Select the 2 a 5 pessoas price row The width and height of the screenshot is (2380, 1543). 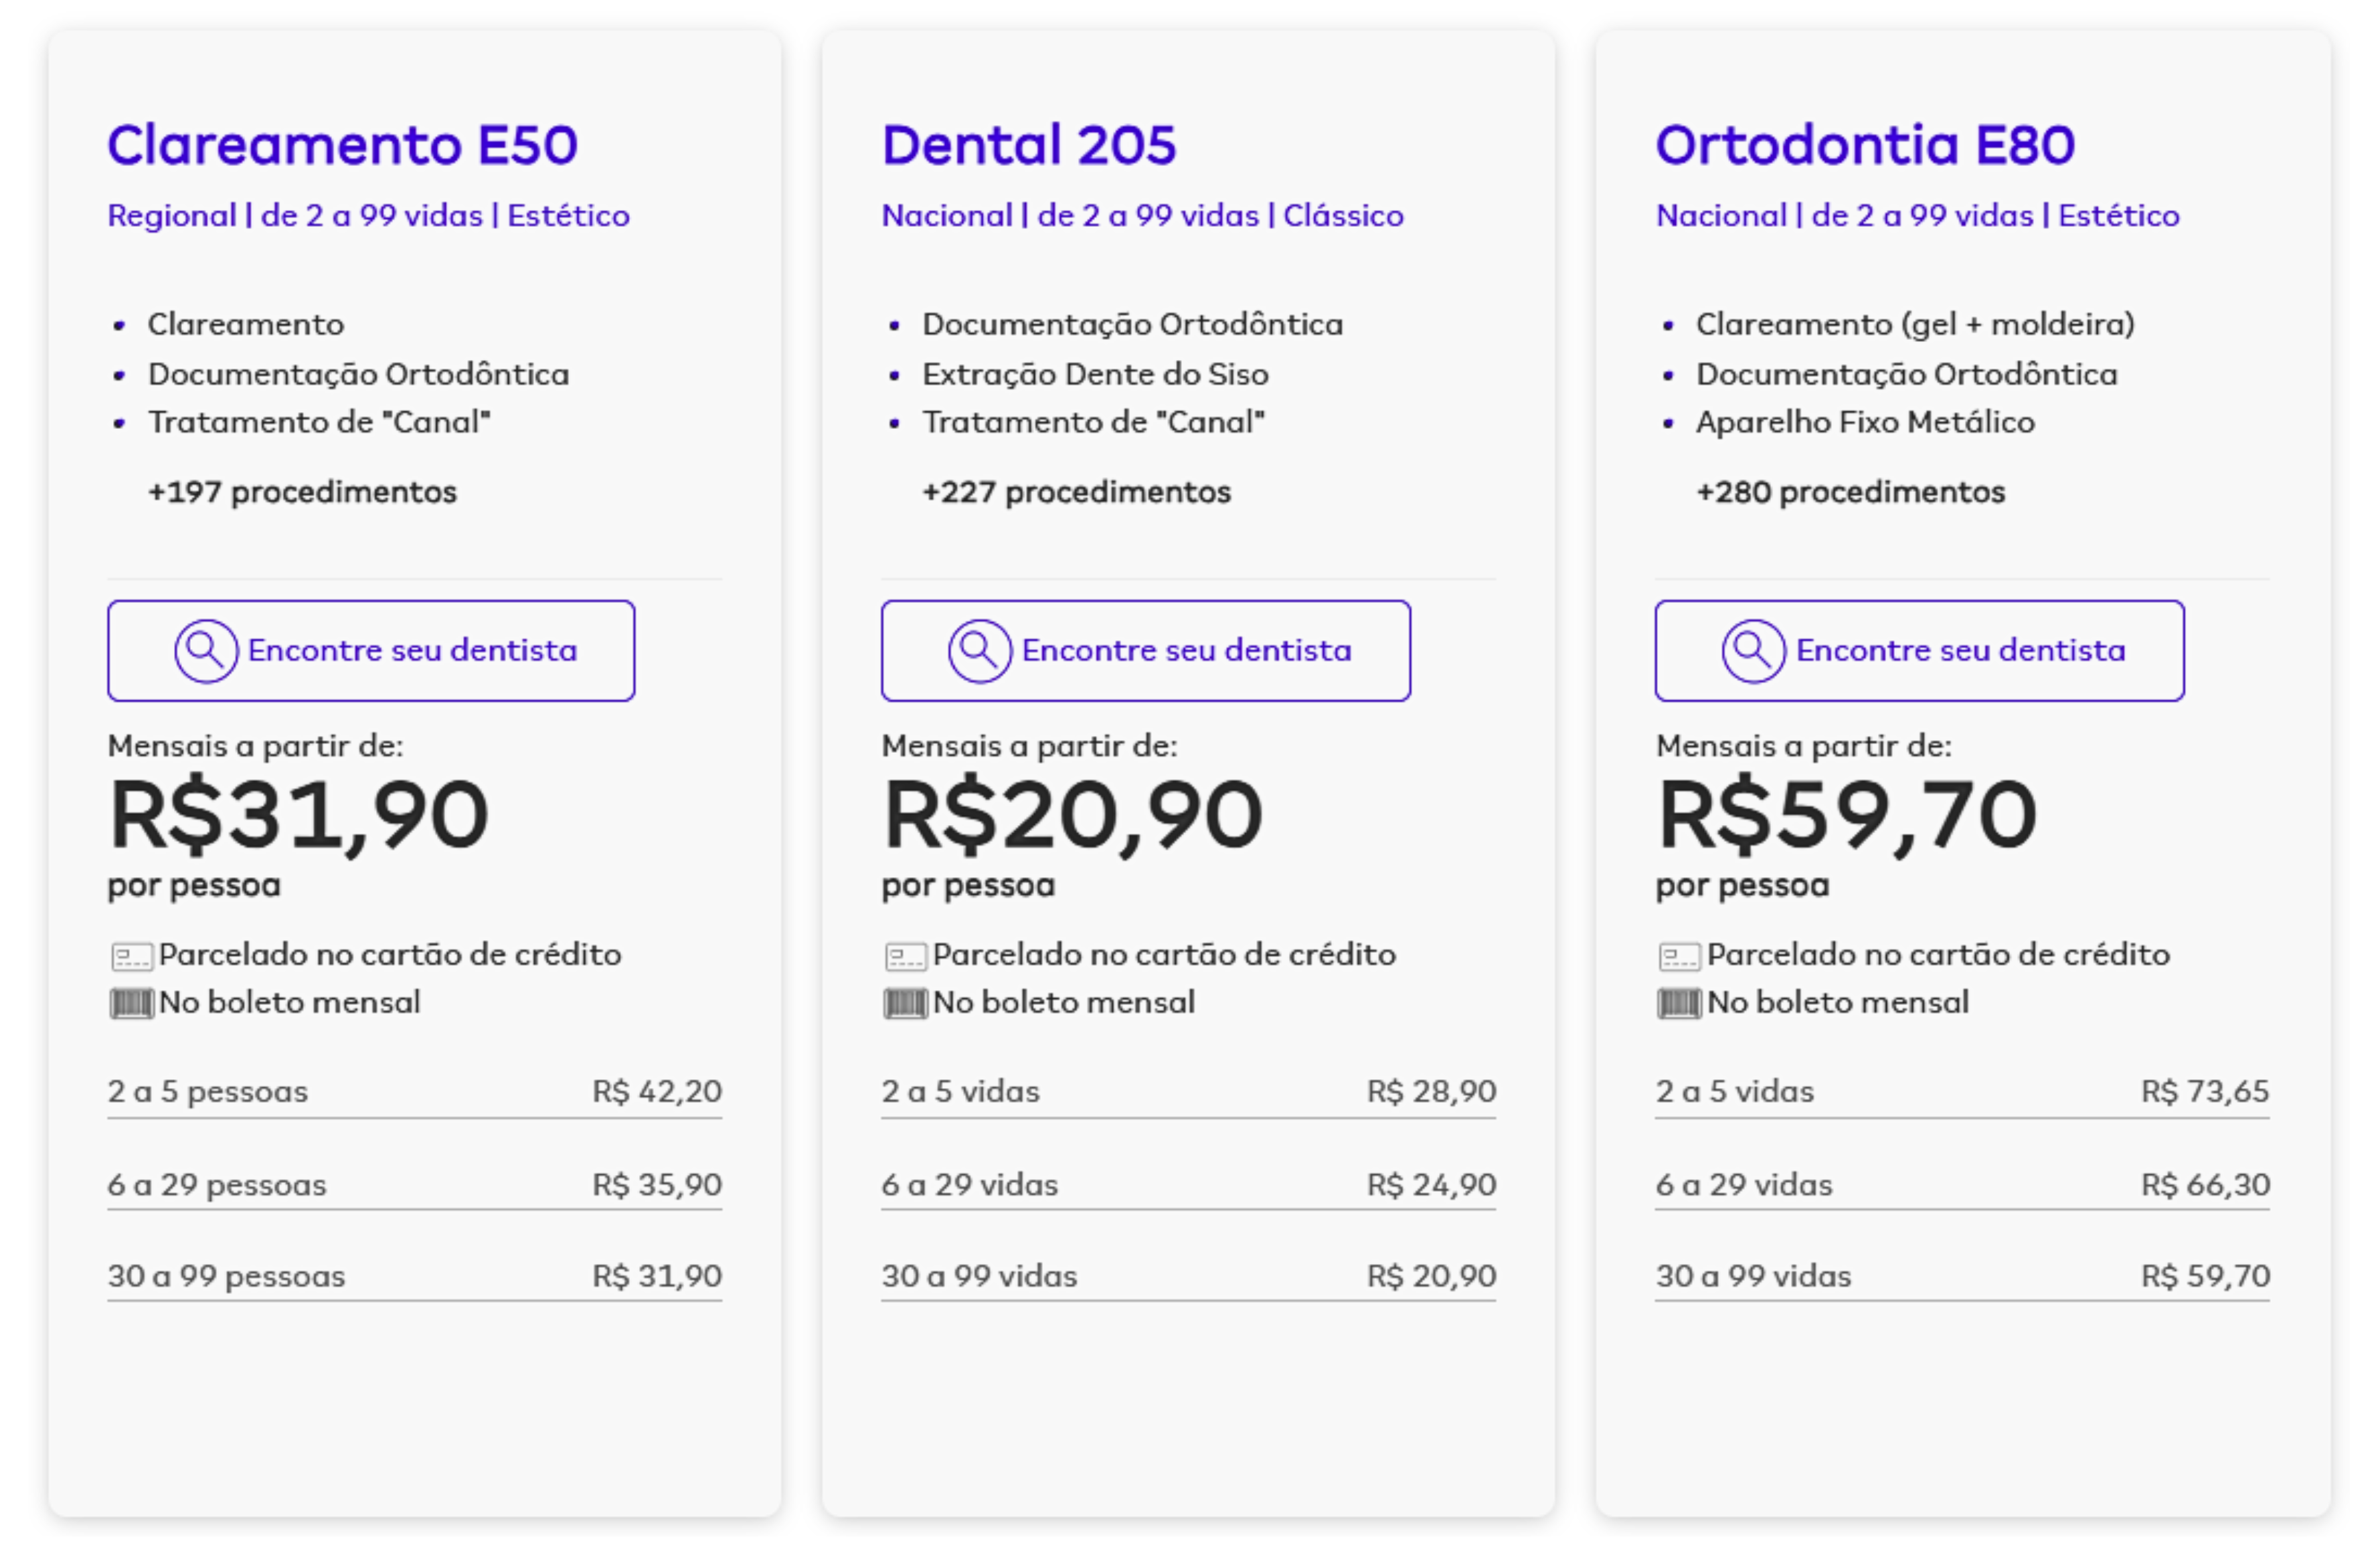[415, 1092]
